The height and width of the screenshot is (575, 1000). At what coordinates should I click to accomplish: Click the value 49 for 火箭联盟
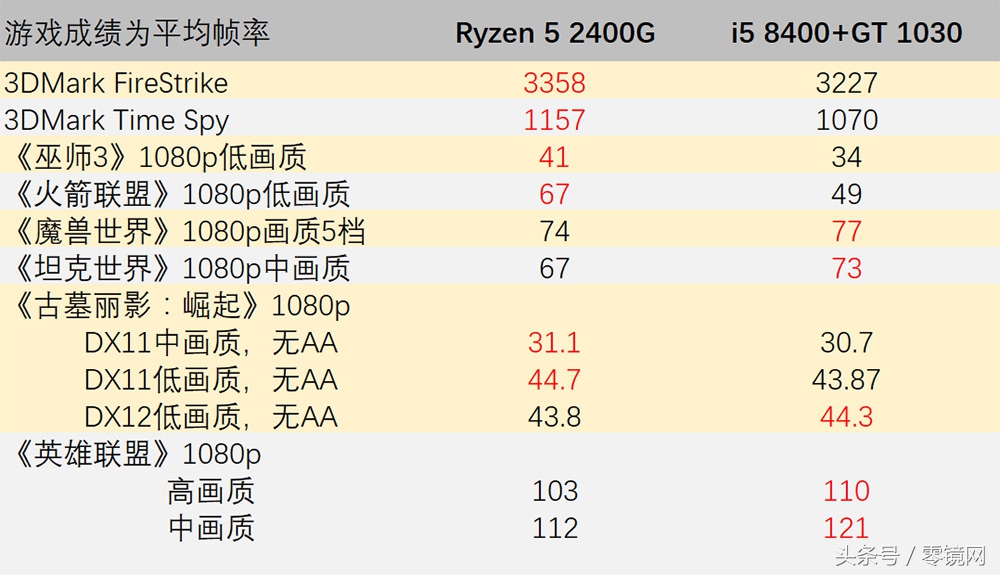846,194
